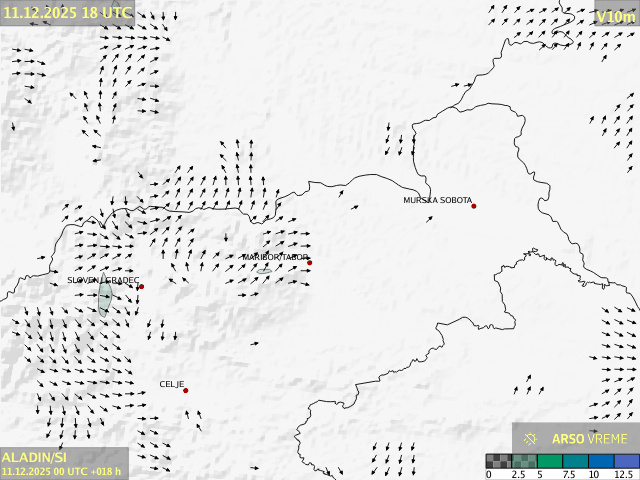
Task: Pick the teal 7.5–10 legend swatch
Action: pyautogui.click(x=575, y=461)
